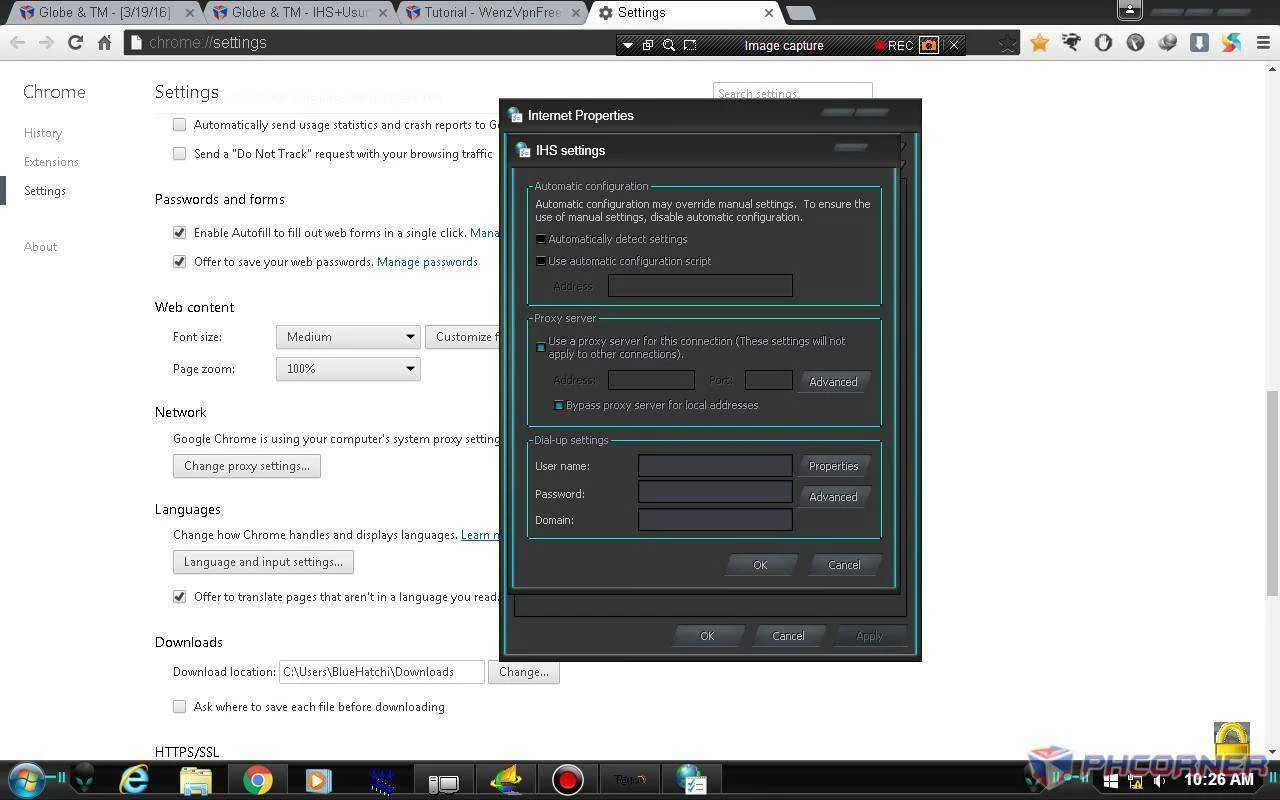Select Settings in Chrome sidebar
1280x800 pixels.
tap(45, 191)
